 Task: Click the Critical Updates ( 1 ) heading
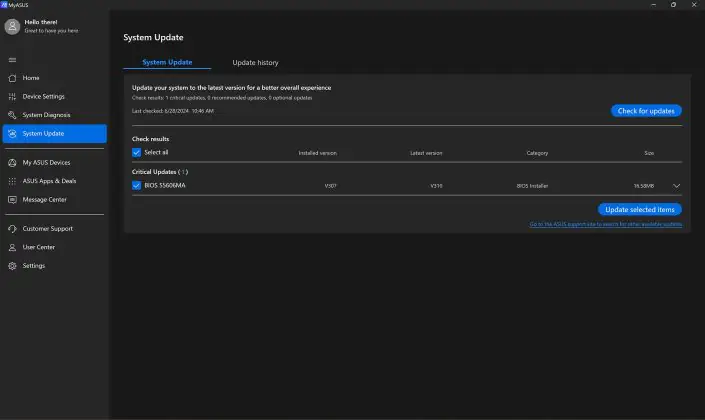pos(160,172)
